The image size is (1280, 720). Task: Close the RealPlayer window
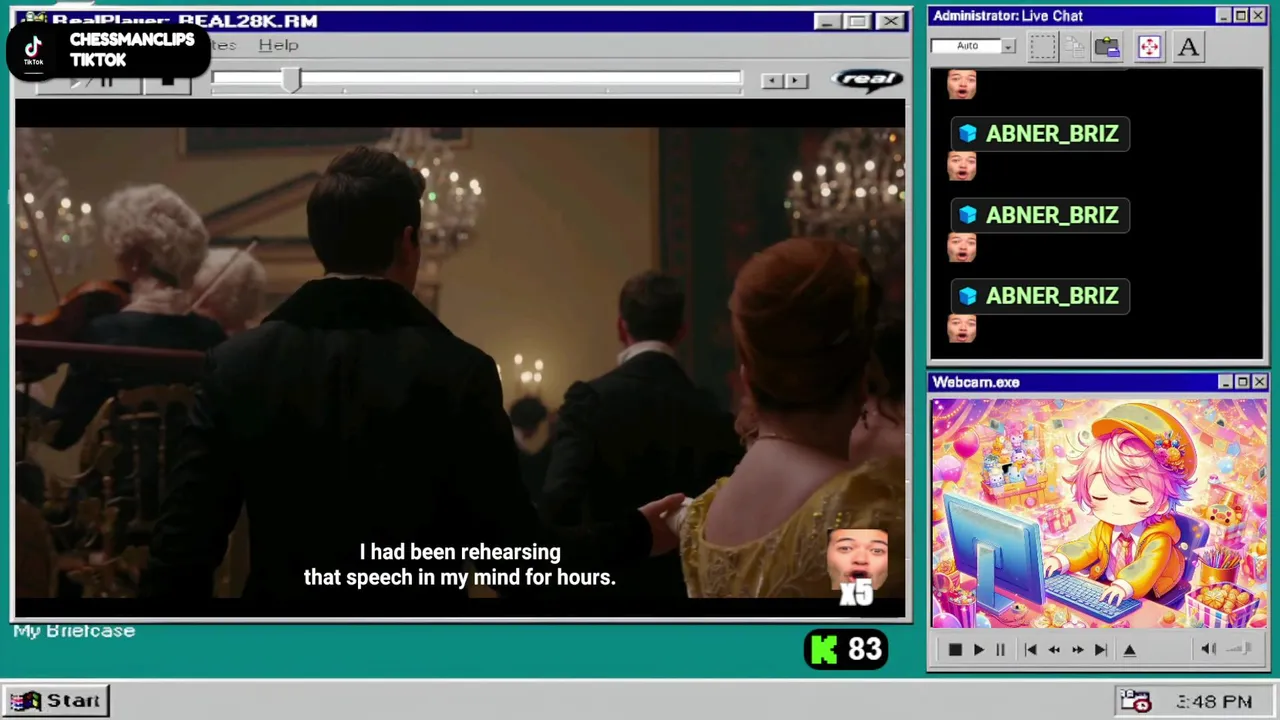tap(889, 21)
